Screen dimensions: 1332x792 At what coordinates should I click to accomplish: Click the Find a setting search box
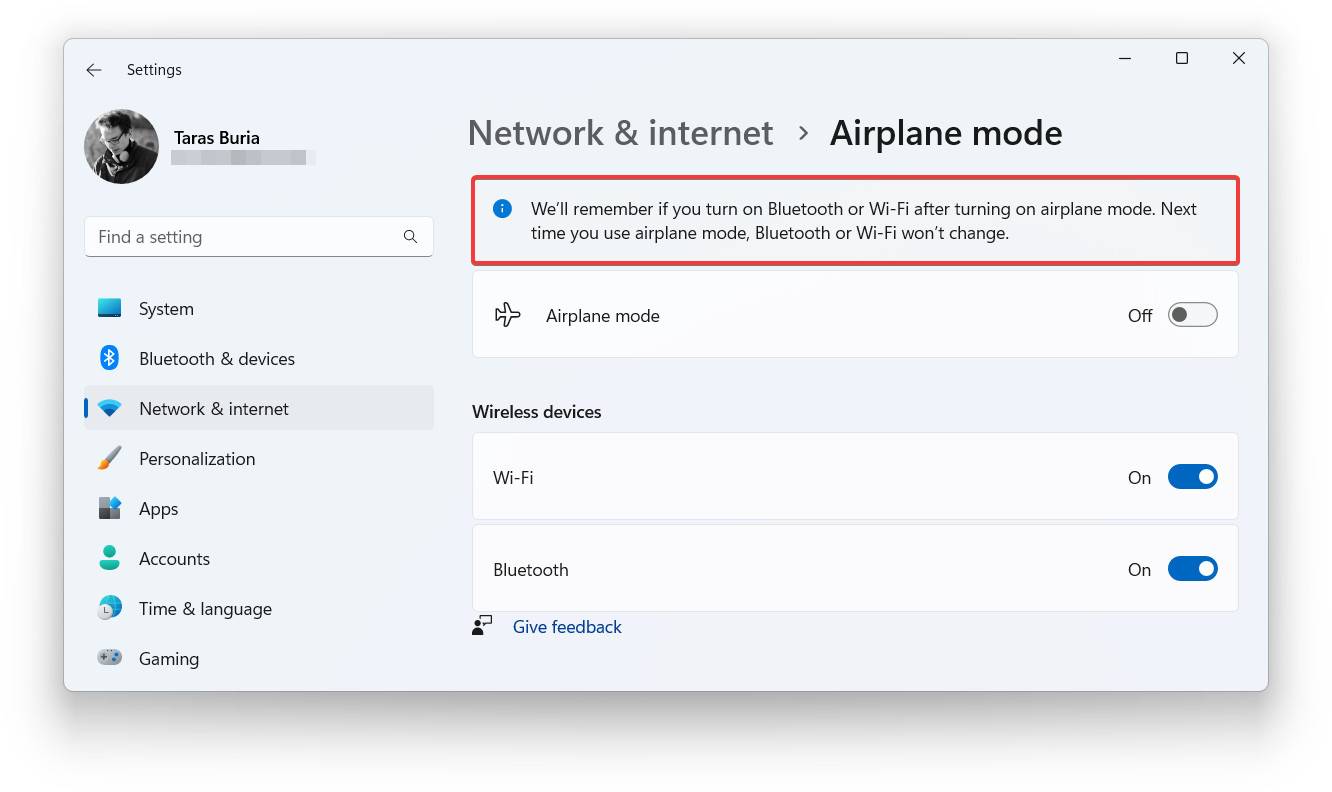coord(259,237)
